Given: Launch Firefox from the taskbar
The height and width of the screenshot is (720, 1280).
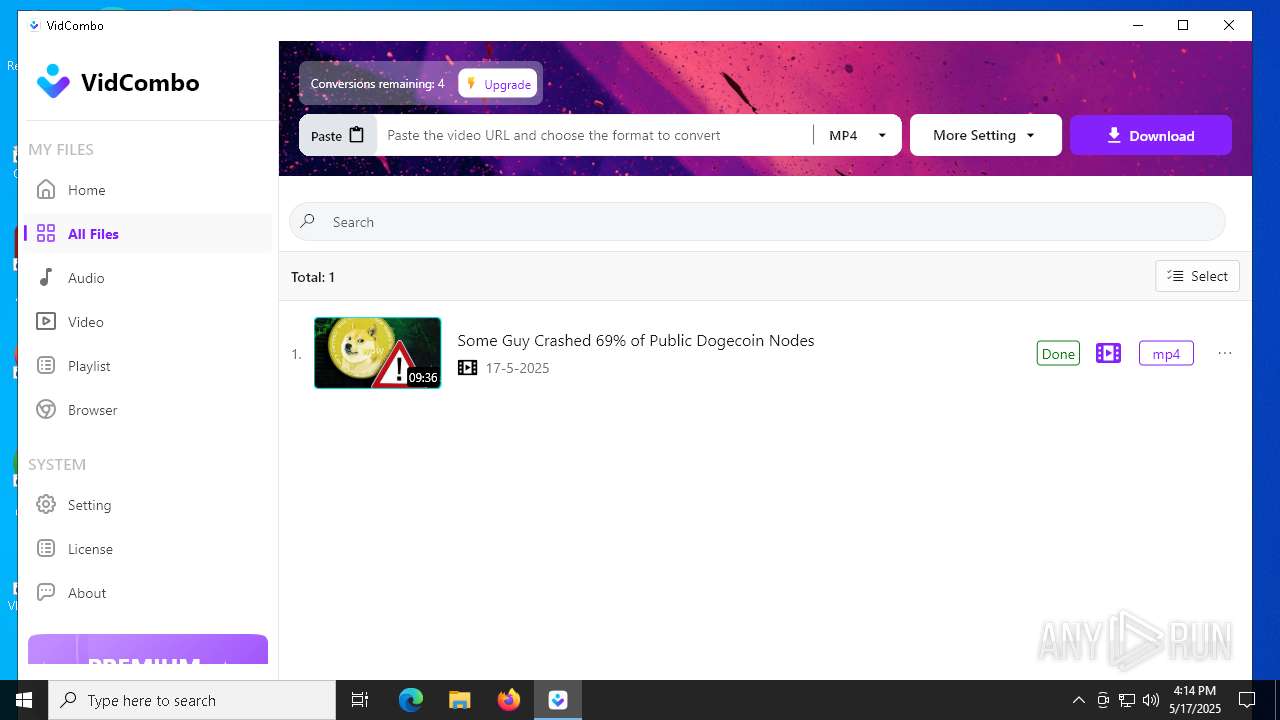Looking at the screenshot, I should click(509, 700).
